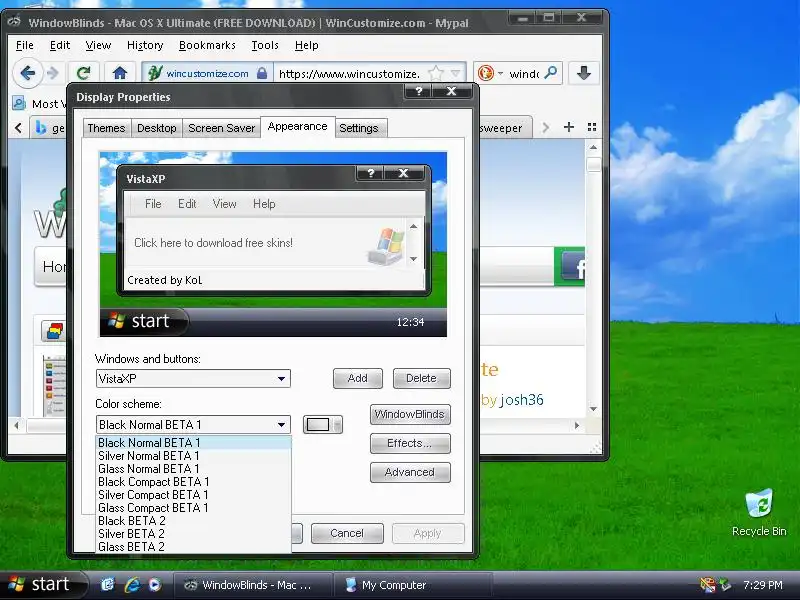Open the Settings tab
This screenshot has height=600, width=800.
(x=359, y=128)
